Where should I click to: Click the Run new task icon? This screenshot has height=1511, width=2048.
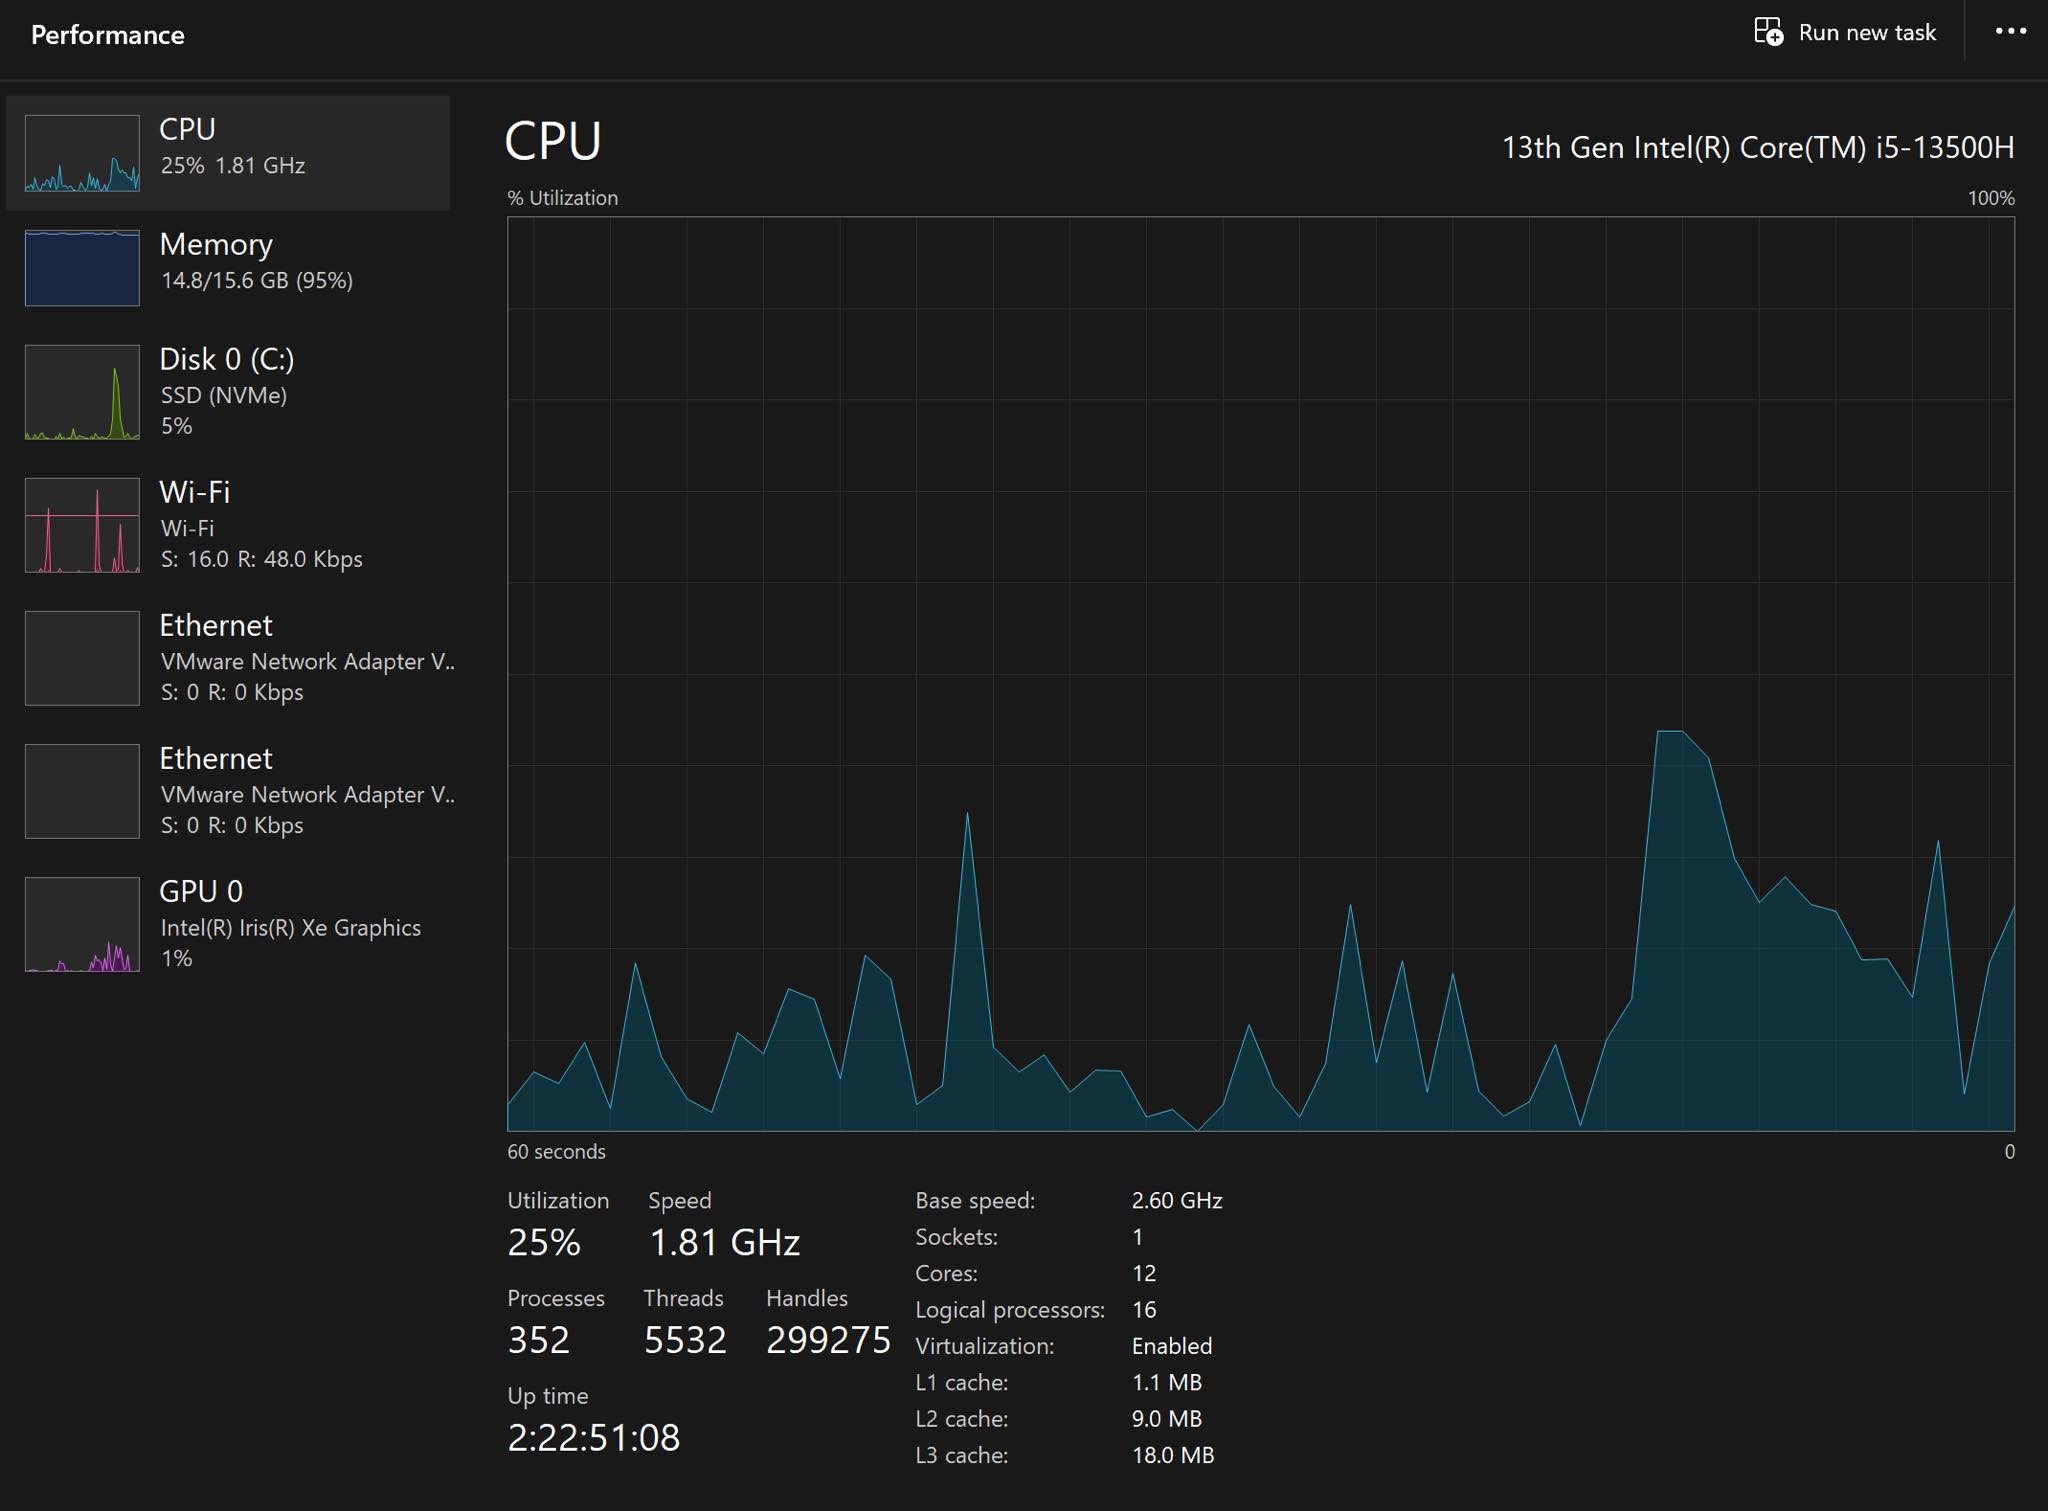tap(1768, 32)
